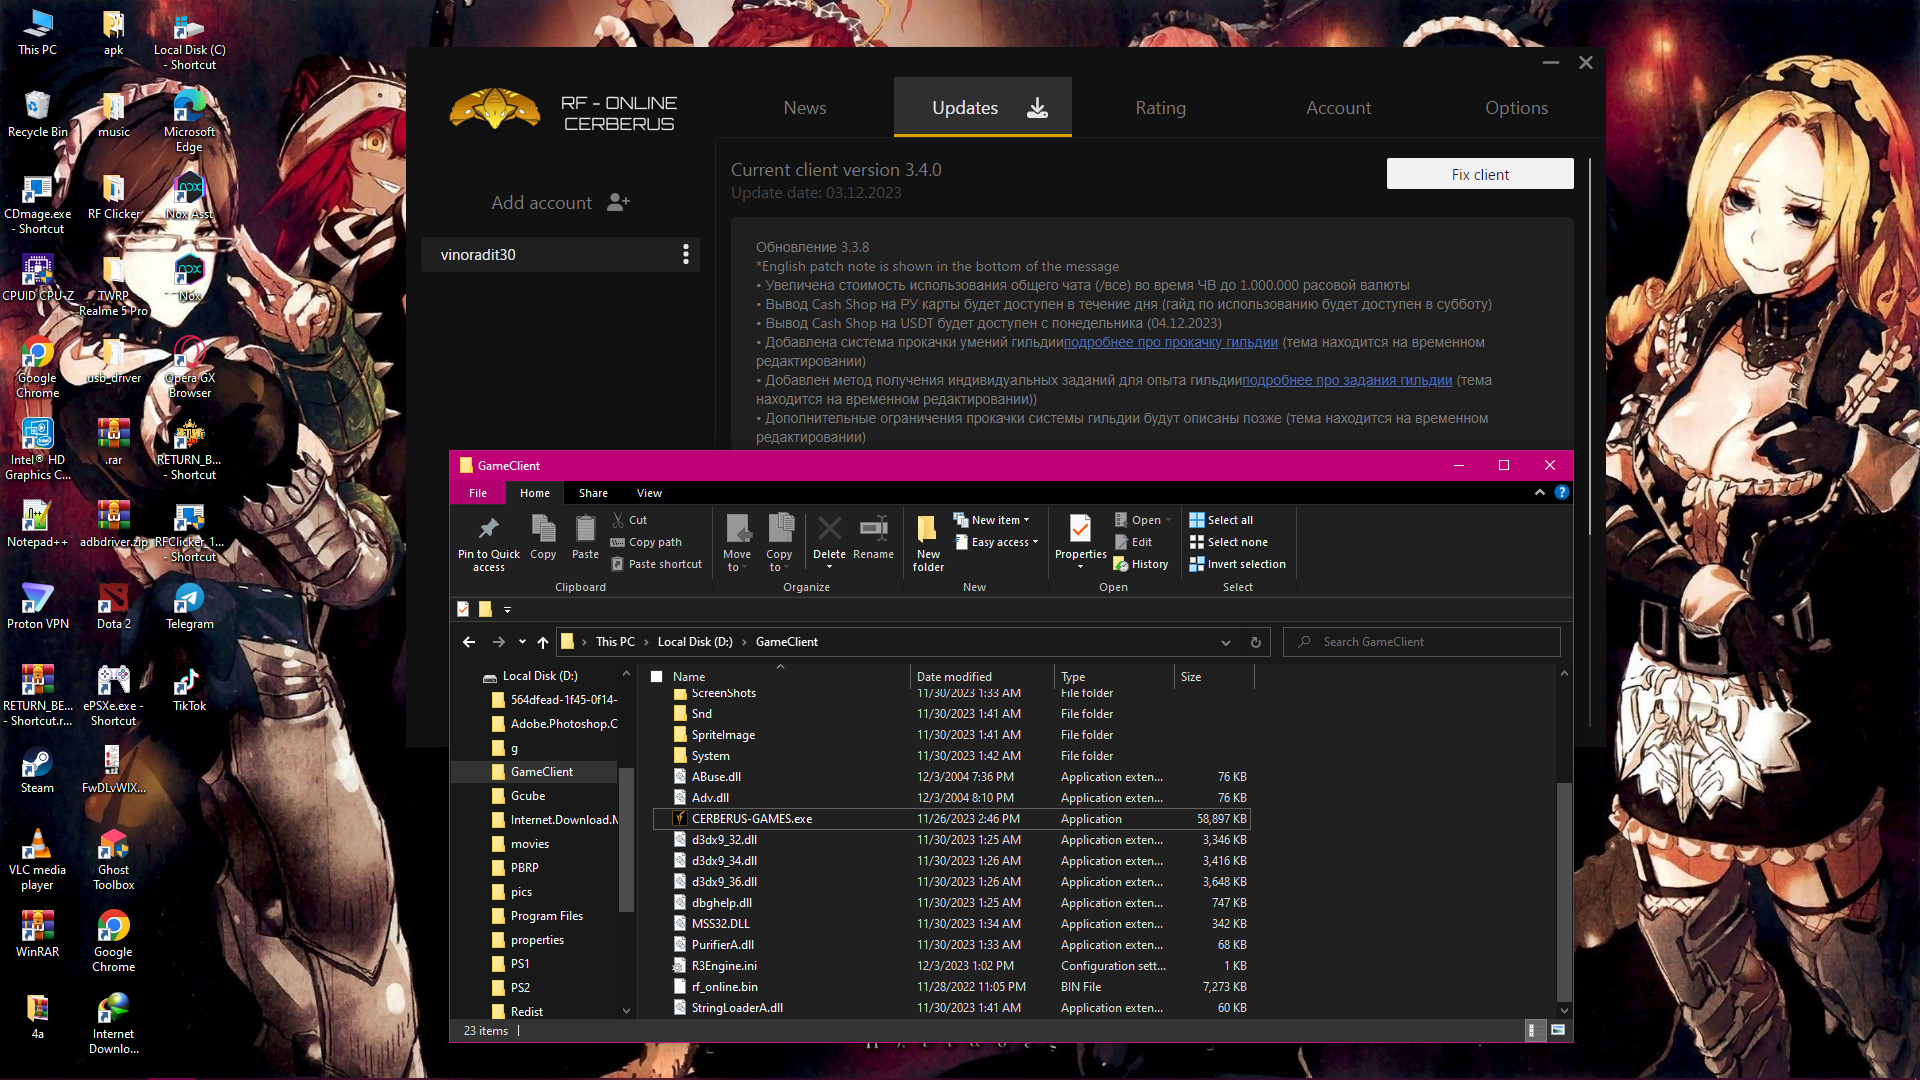Click Add account in launcher
Screen dimensions: 1920x1080
point(560,202)
